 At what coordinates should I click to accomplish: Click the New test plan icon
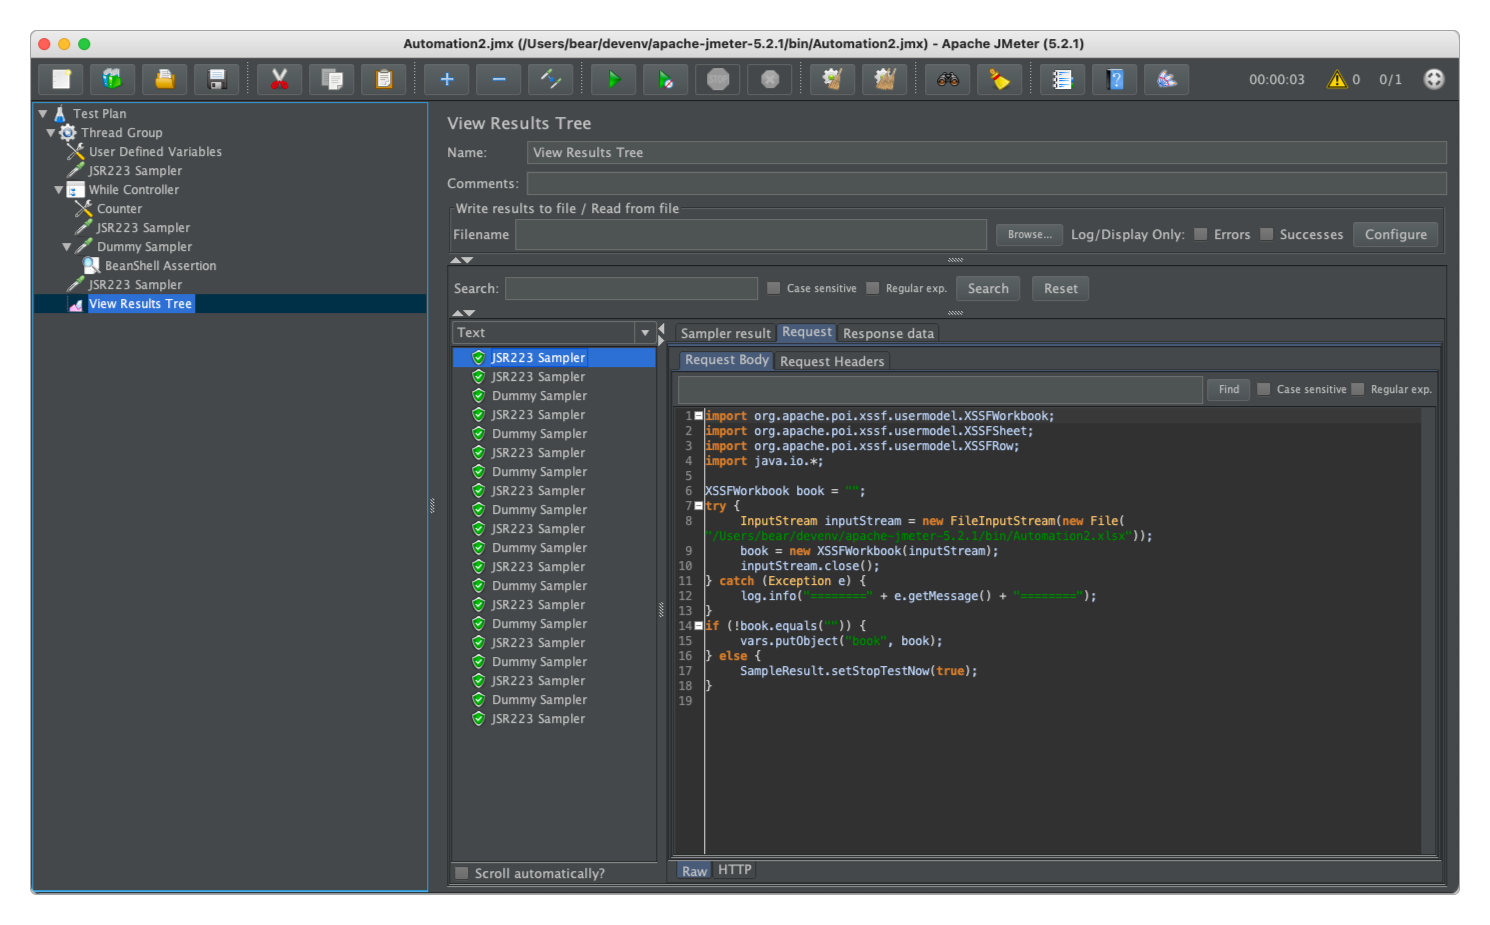tap(61, 79)
